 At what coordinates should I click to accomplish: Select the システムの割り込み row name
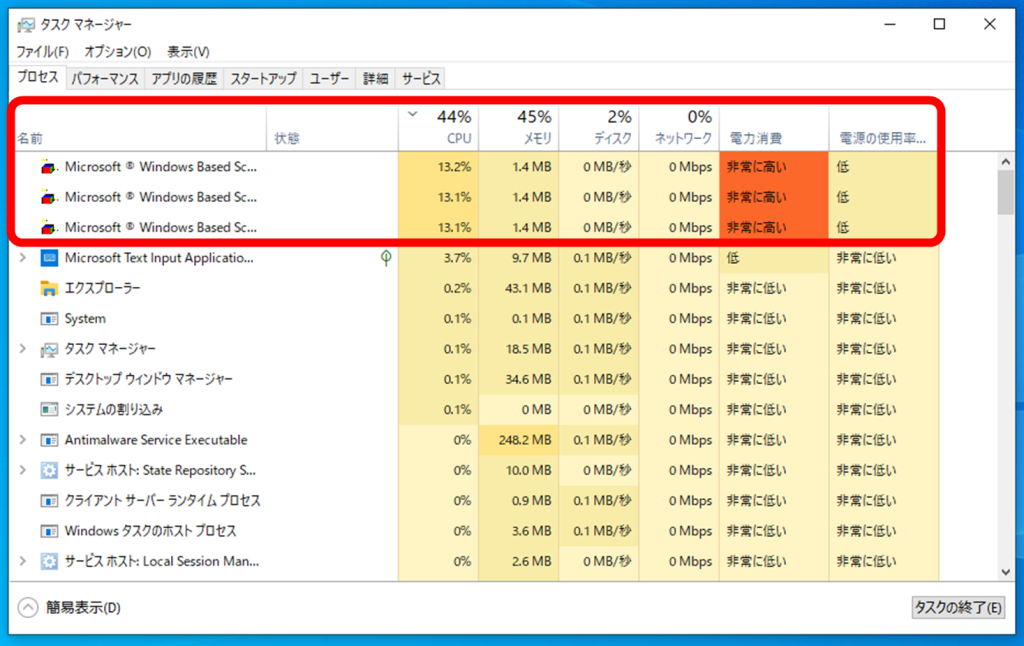(x=114, y=410)
